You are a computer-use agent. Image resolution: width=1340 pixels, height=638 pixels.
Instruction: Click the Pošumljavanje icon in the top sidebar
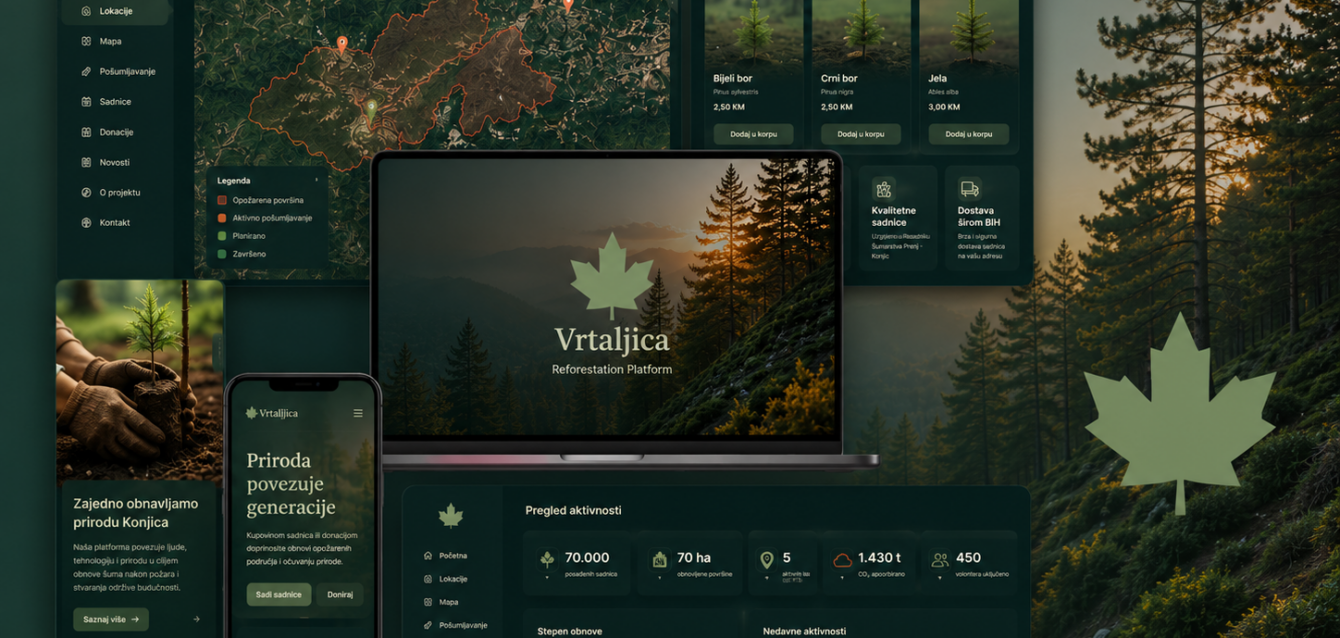[87, 72]
